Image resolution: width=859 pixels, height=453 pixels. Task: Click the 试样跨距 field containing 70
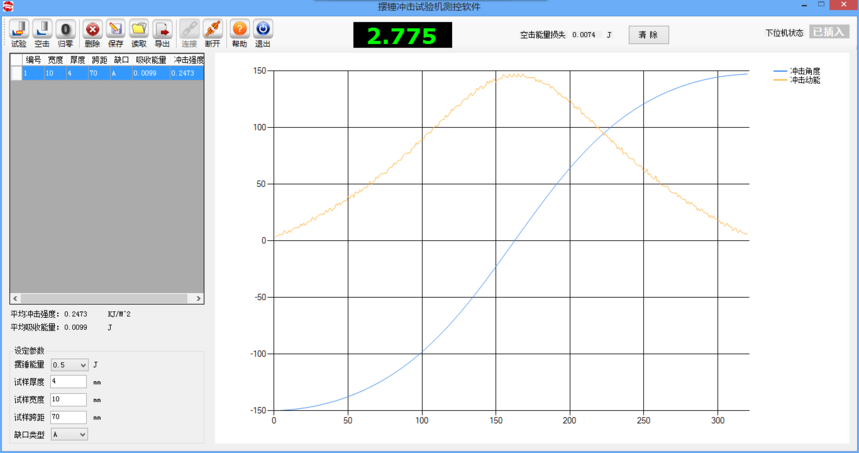pos(68,417)
